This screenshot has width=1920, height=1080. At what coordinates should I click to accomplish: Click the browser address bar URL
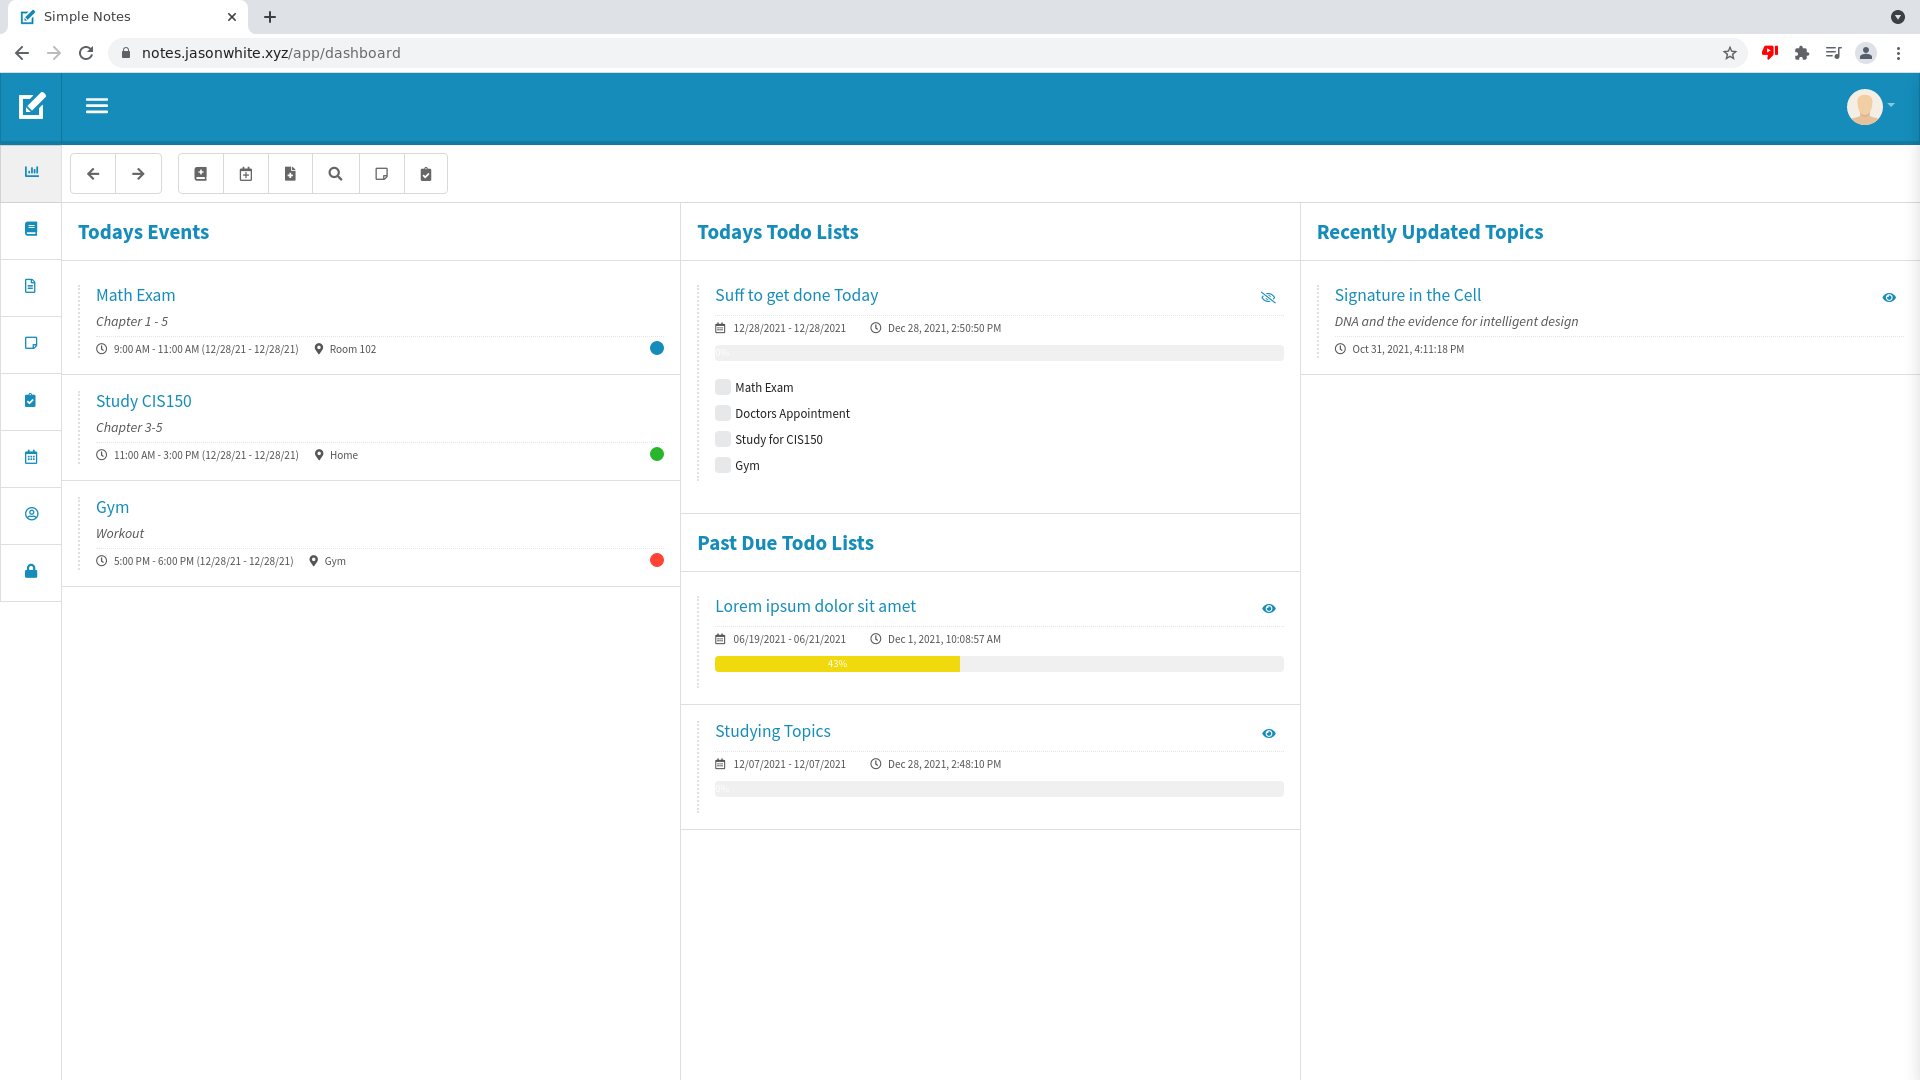click(x=271, y=53)
